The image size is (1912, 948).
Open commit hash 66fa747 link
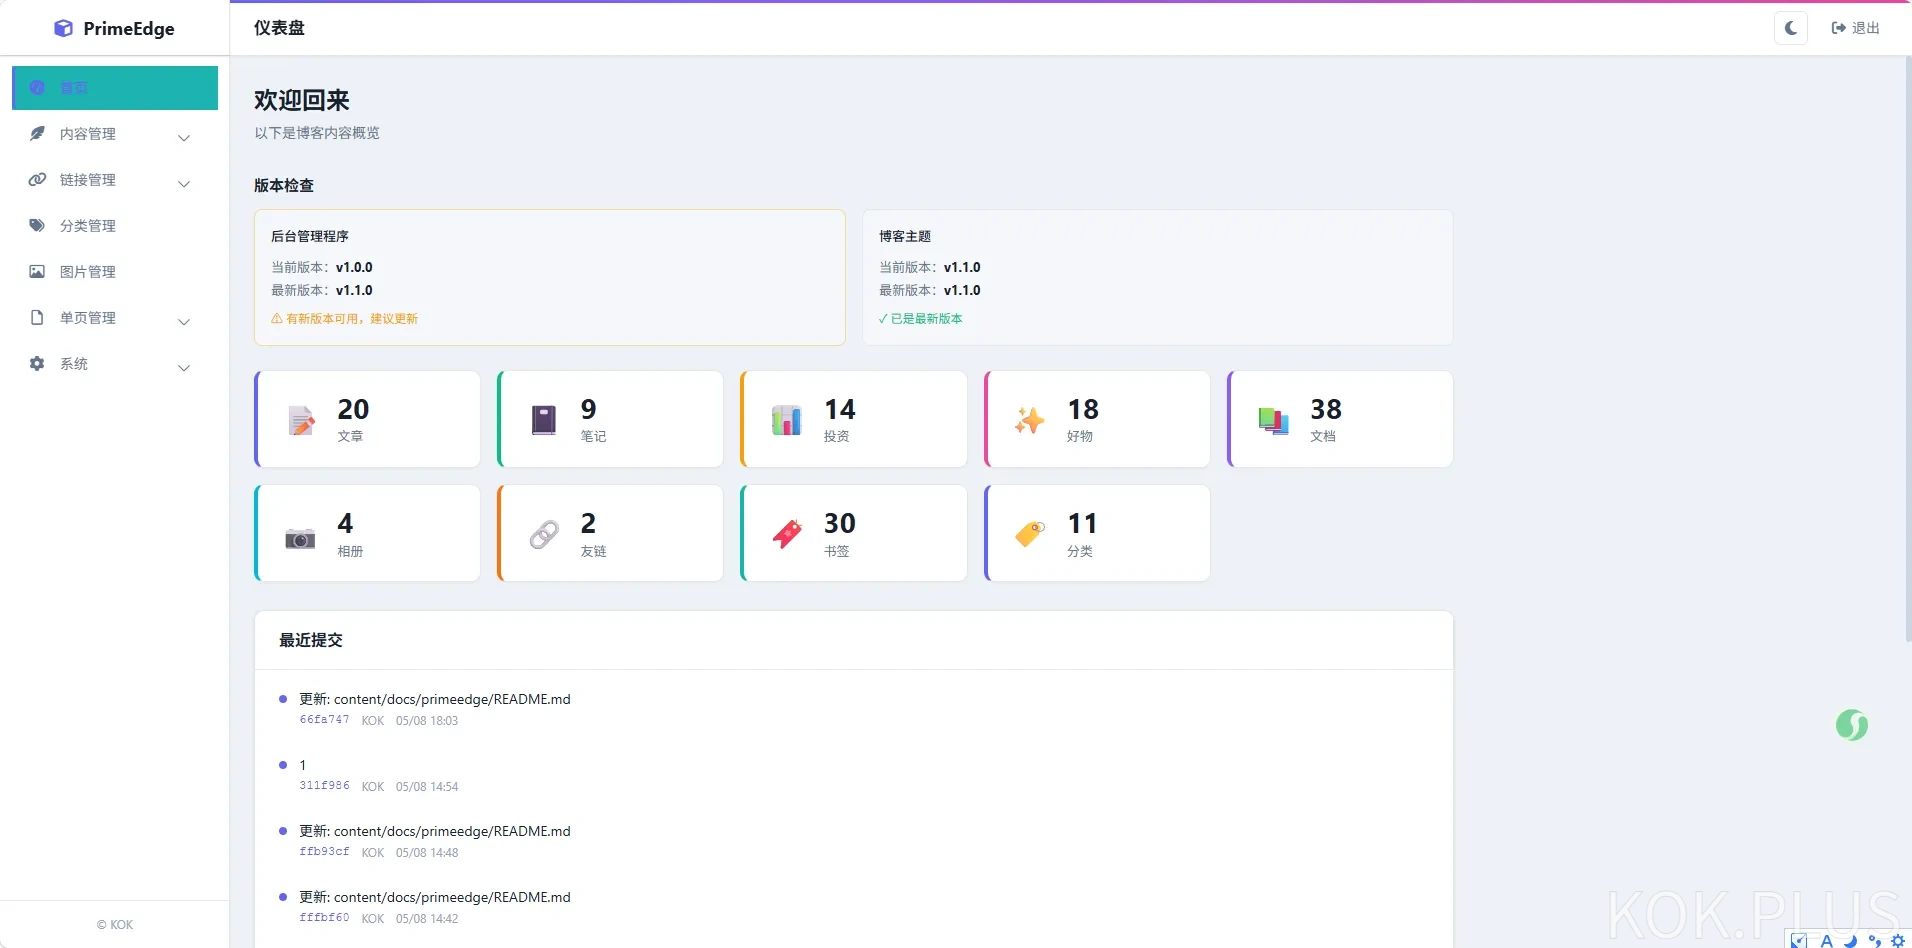tap(325, 720)
